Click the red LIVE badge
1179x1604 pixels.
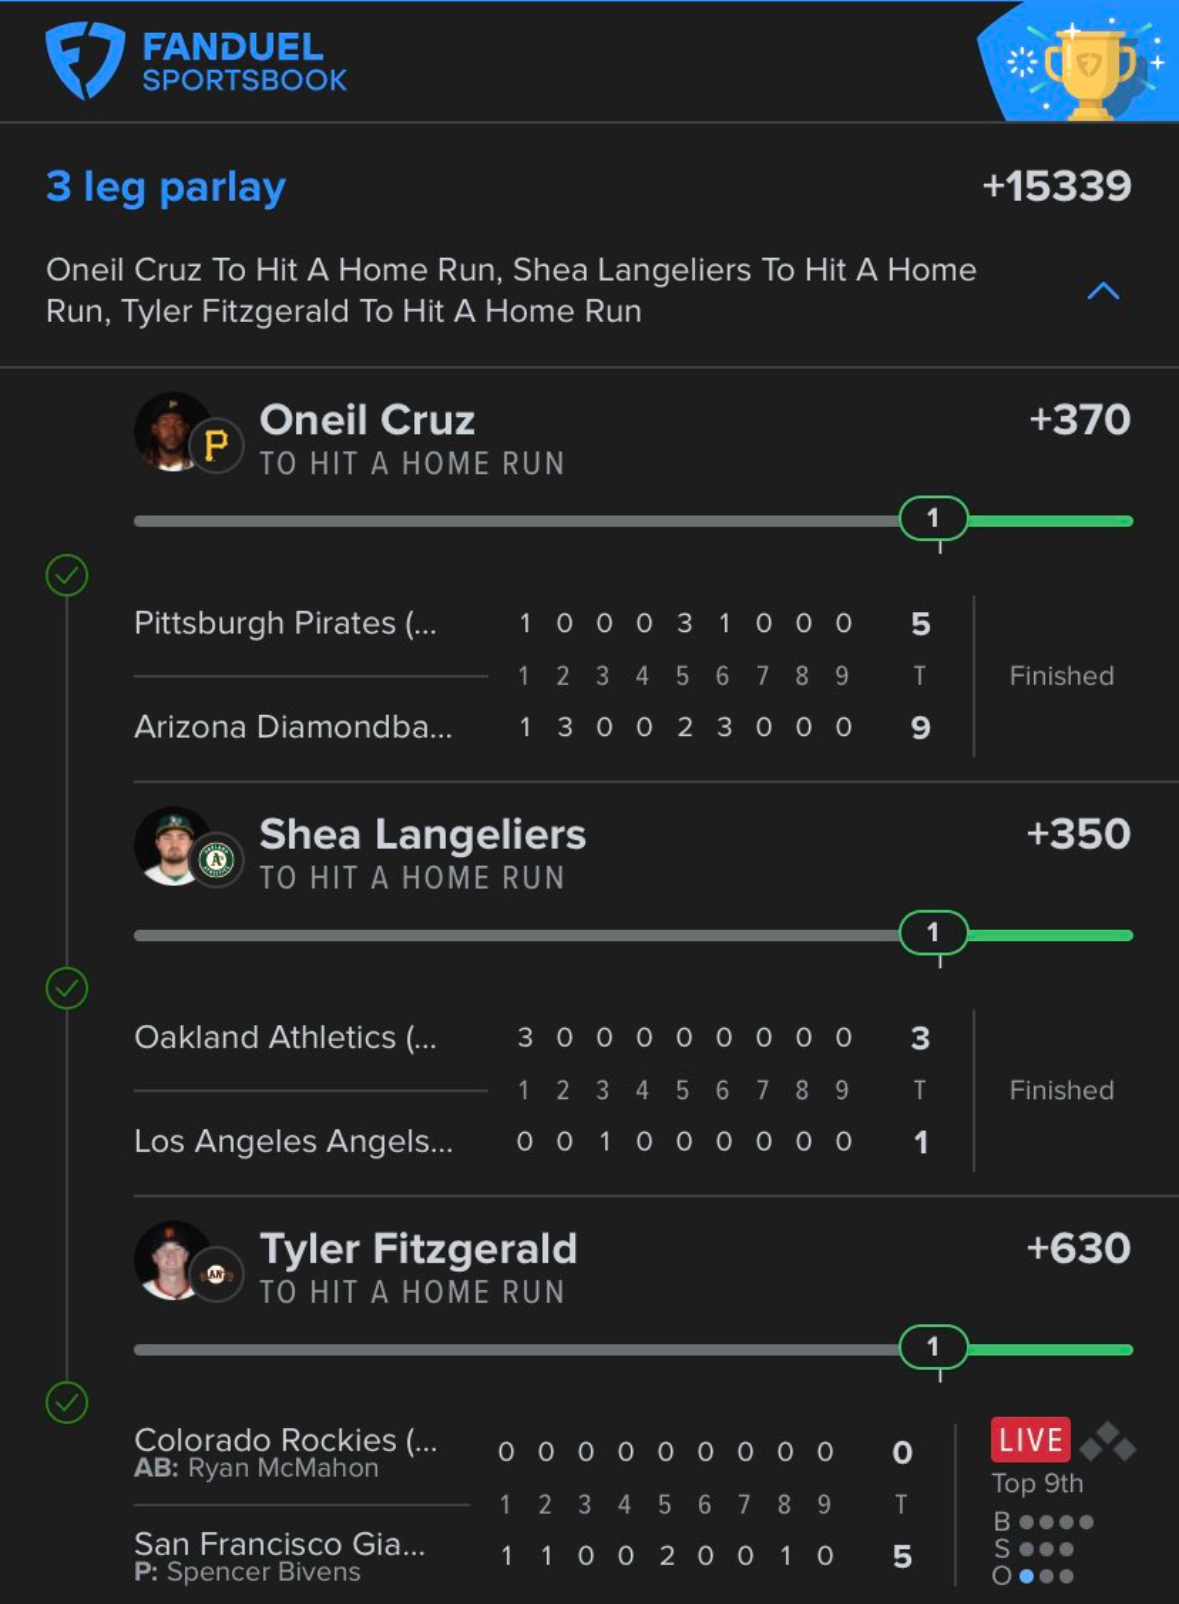coord(1030,1440)
